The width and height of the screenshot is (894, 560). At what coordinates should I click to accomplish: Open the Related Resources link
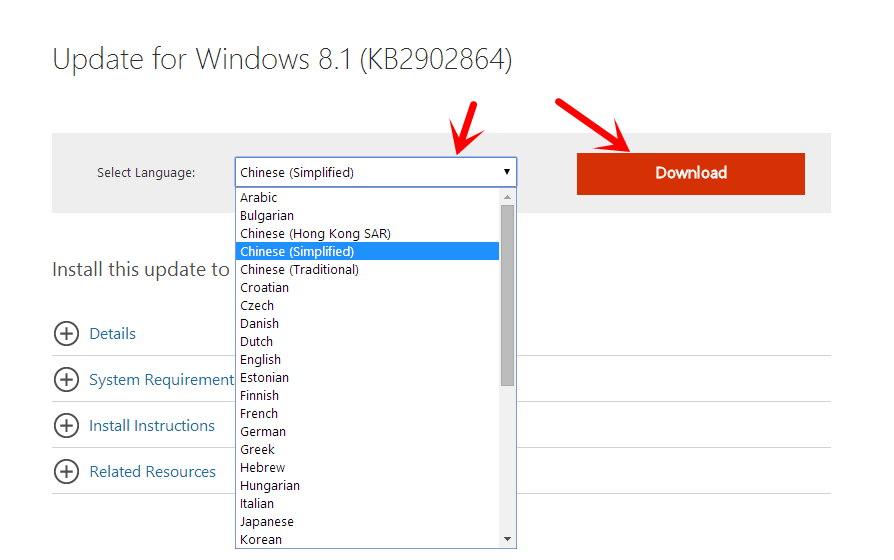coord(152,472)
